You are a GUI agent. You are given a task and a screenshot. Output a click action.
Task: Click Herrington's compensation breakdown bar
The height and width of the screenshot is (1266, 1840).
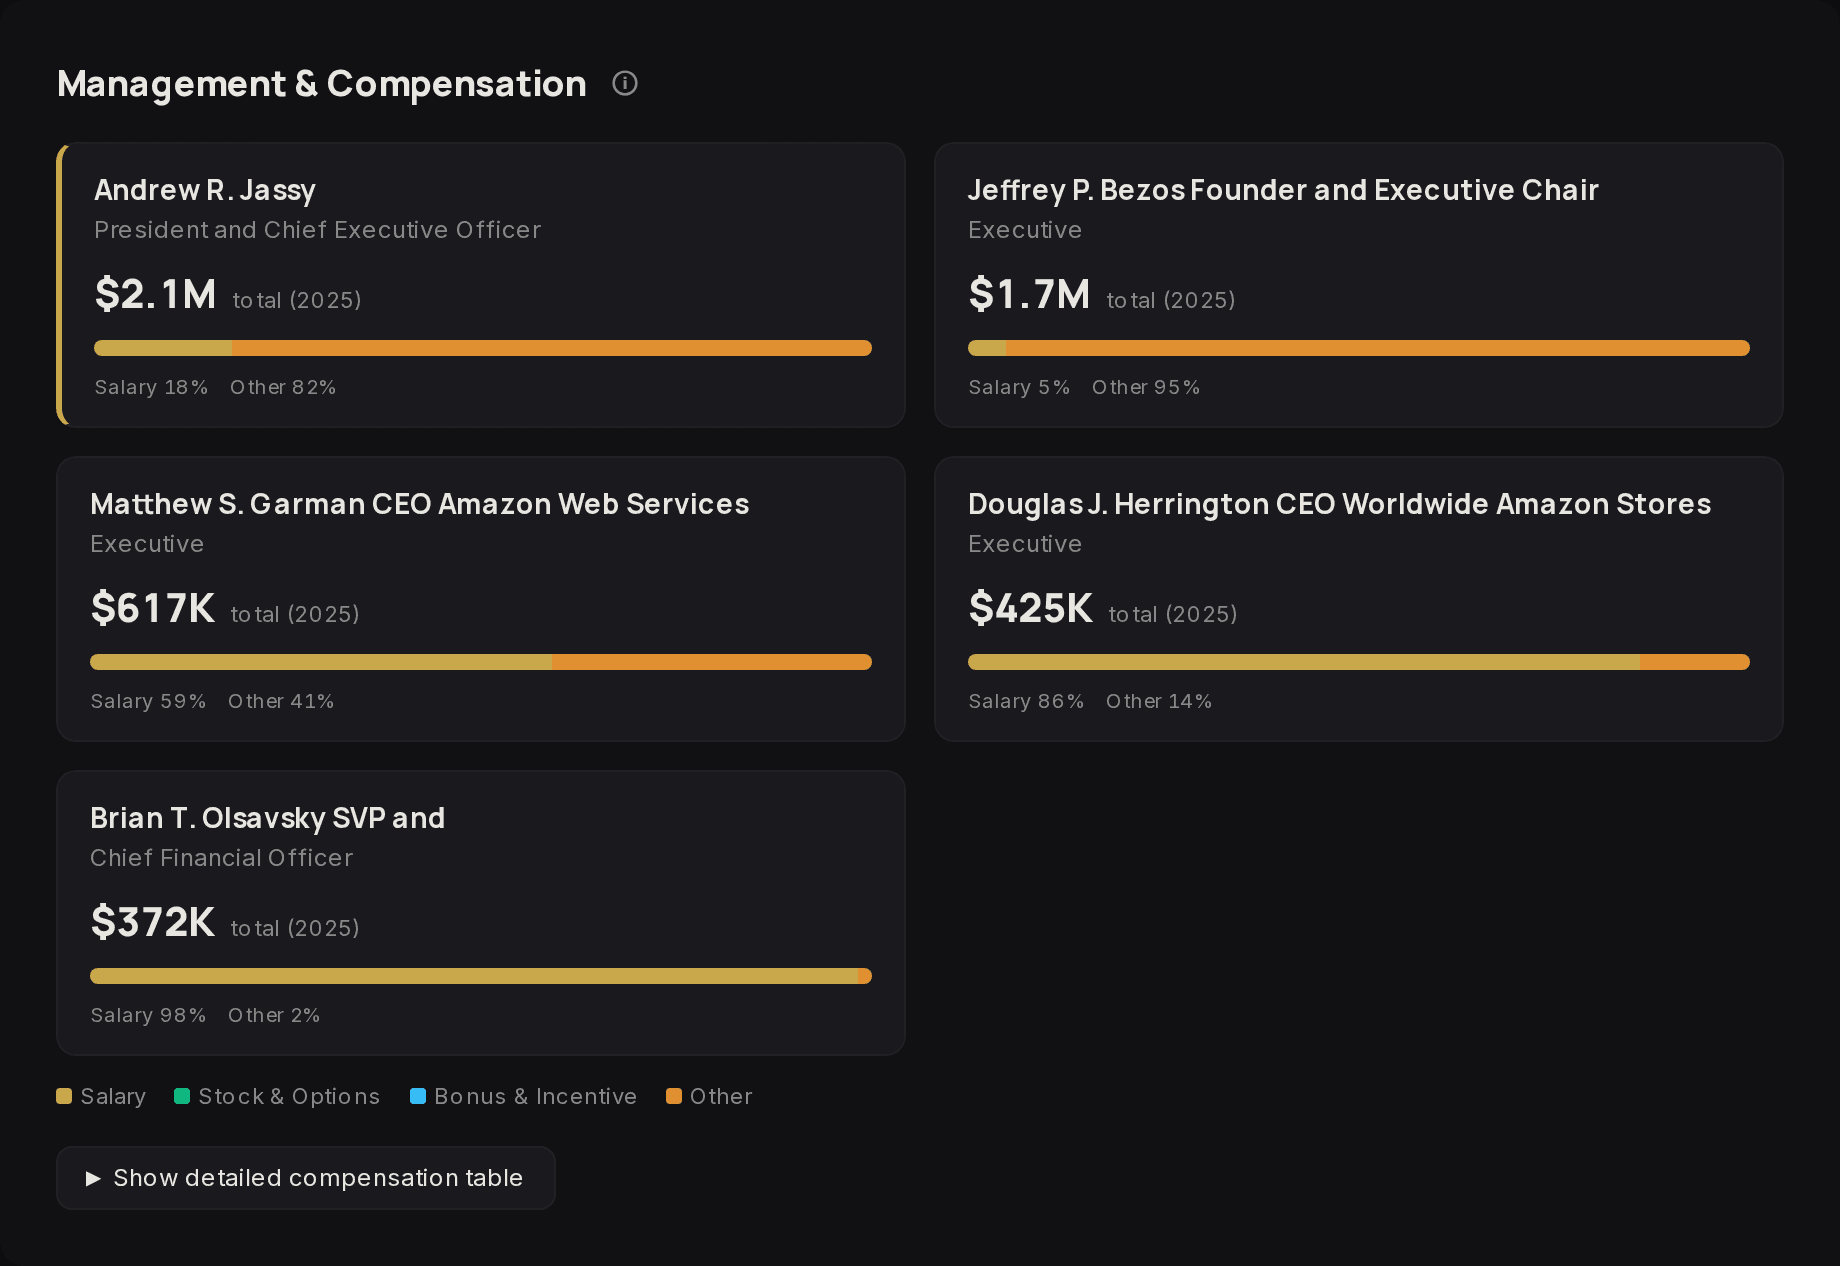pyautogui.click(x=1359, y=662)
